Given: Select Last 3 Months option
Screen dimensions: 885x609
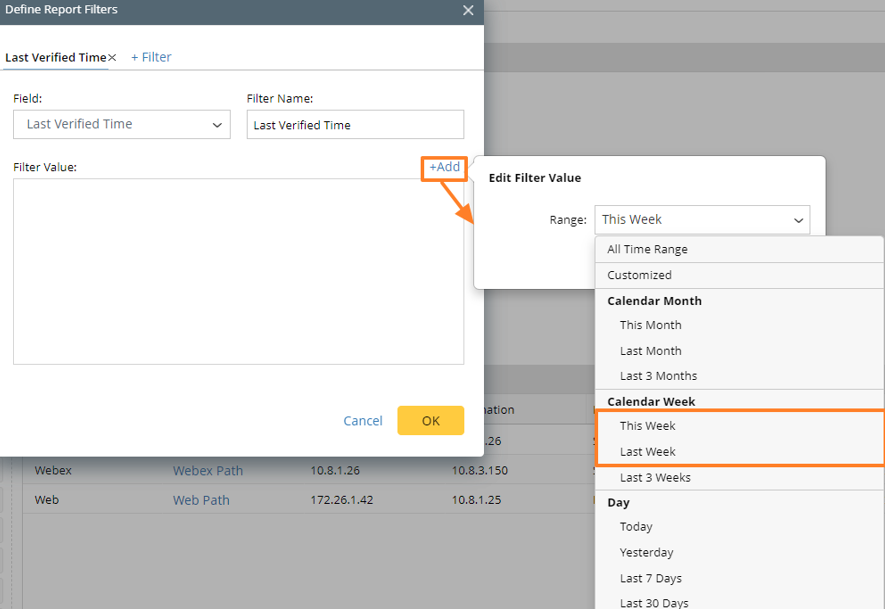Looking at the screenshot, I should [x=739, y=376].
